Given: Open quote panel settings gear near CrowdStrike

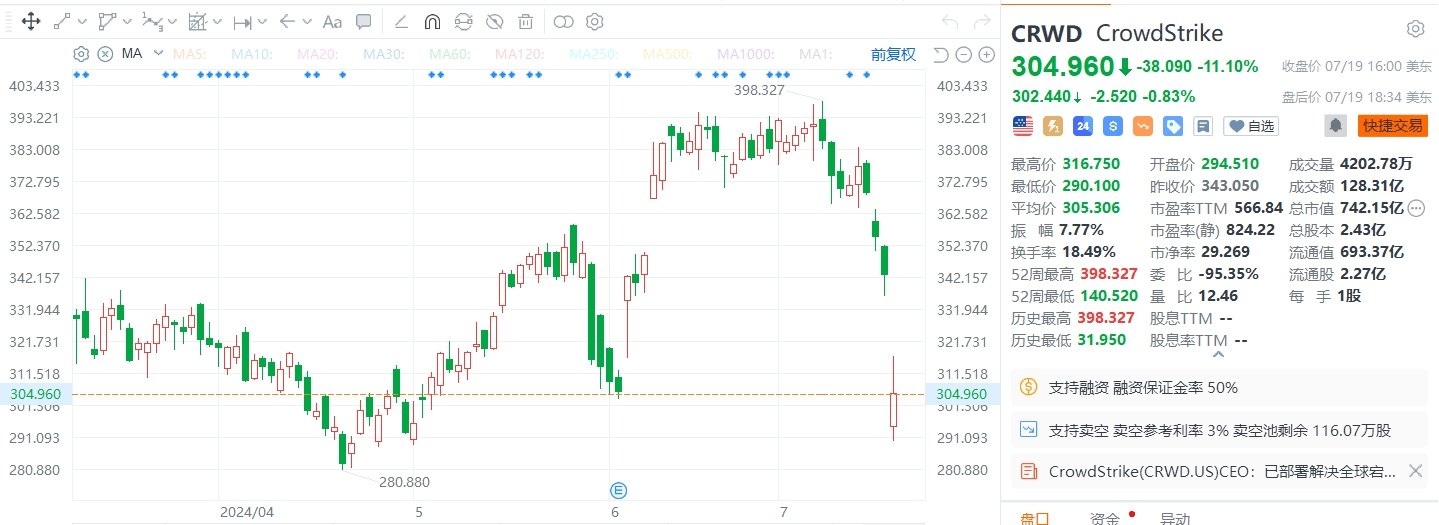Looking at the screenshot, I should (1415, 29).
